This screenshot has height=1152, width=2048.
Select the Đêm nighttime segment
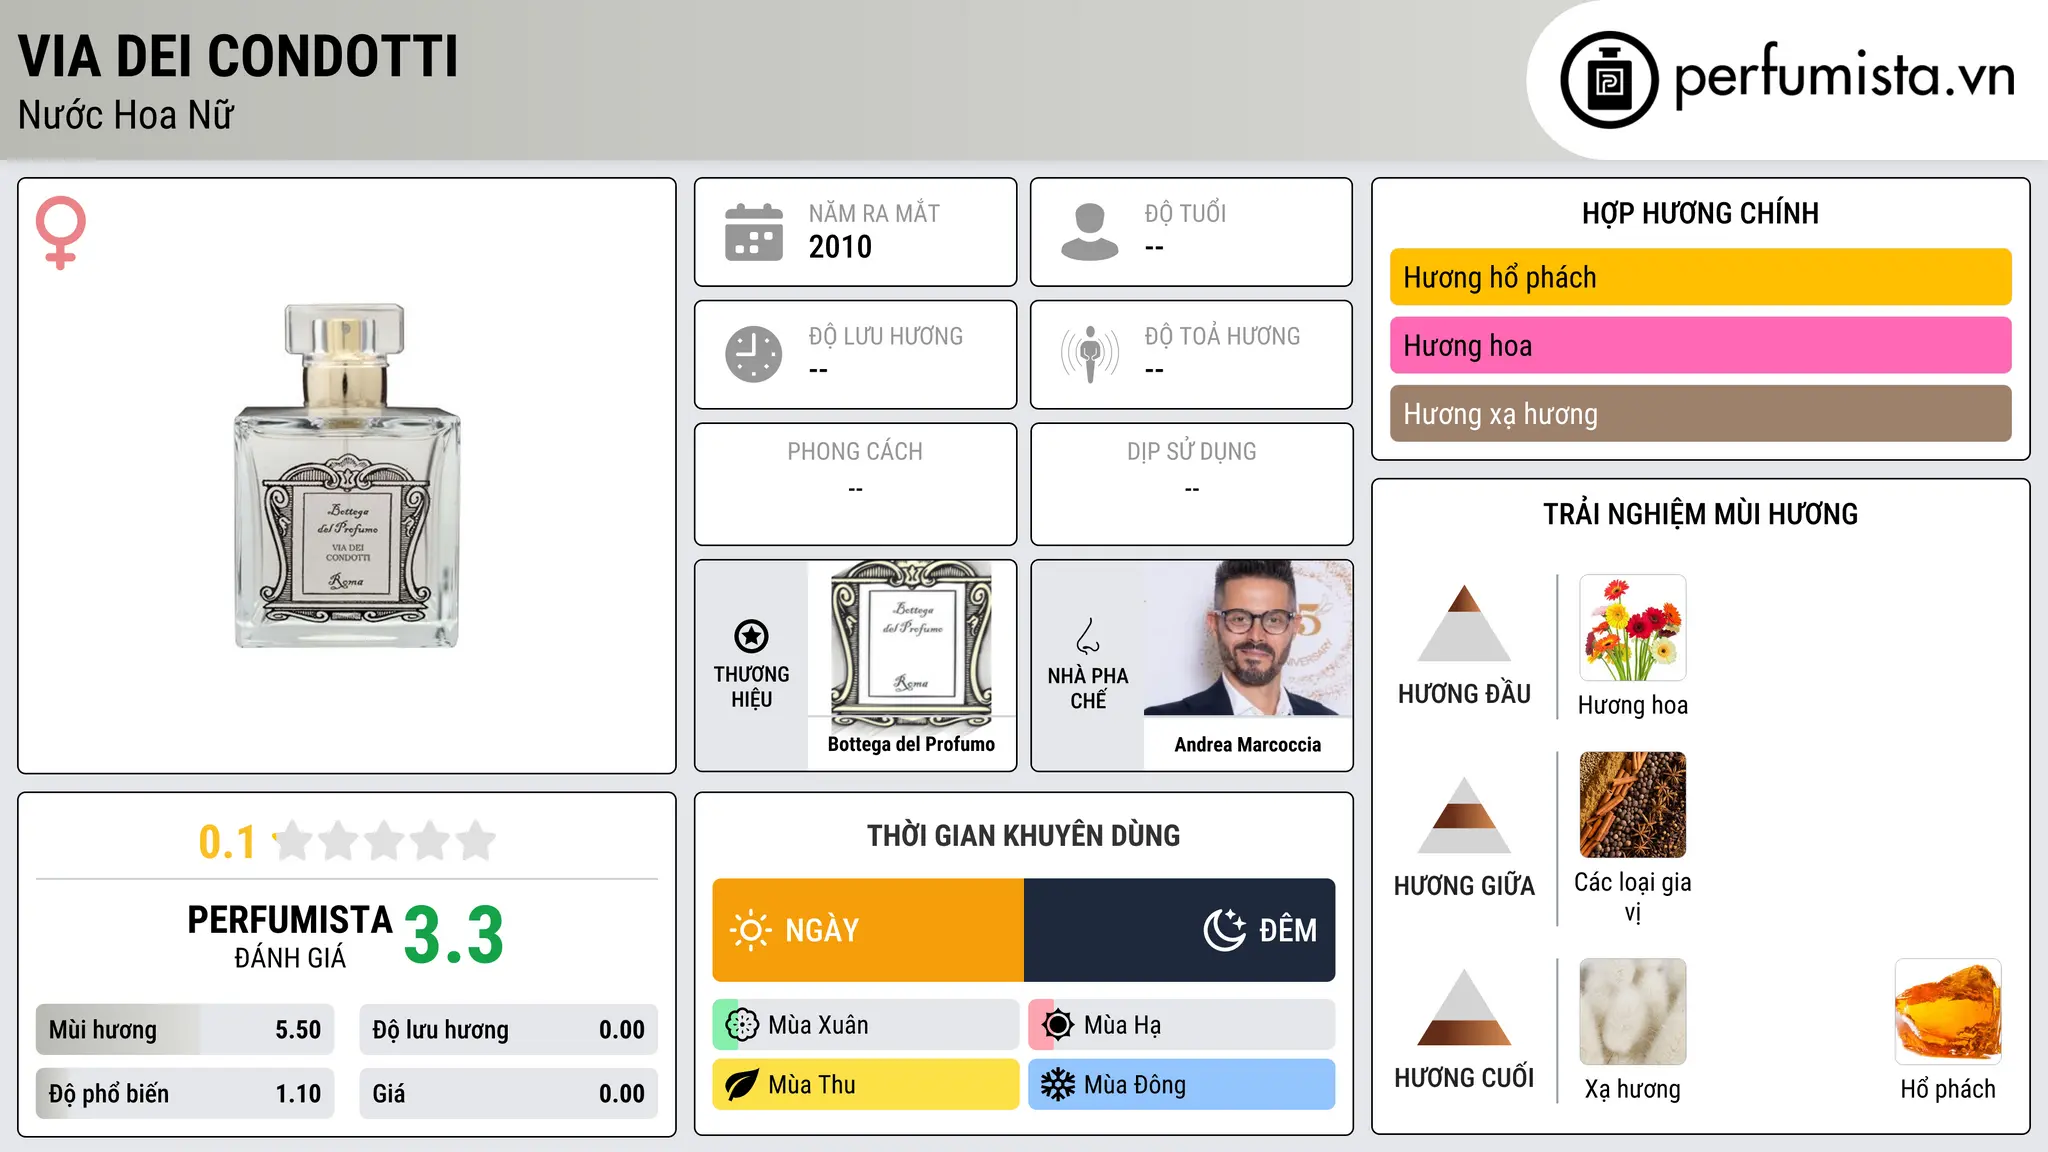[x=1180, y=930]
